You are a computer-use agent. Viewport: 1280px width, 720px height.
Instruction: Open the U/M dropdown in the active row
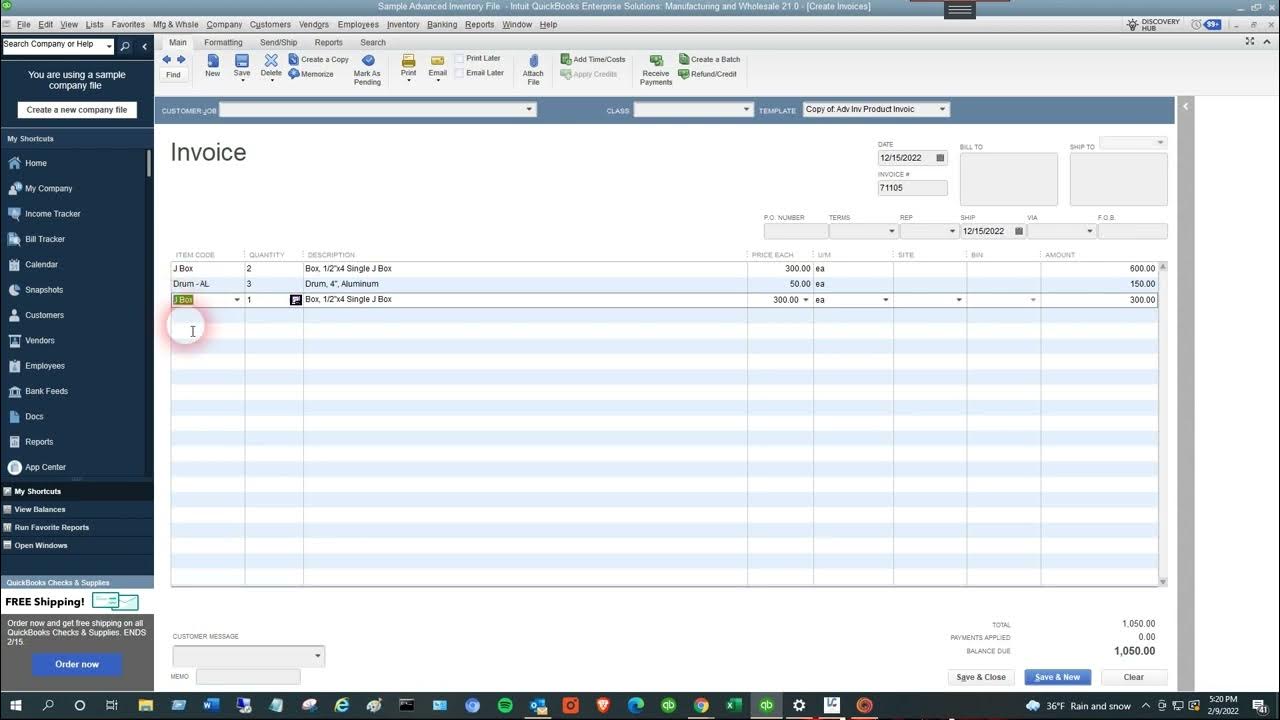[885, 300]
